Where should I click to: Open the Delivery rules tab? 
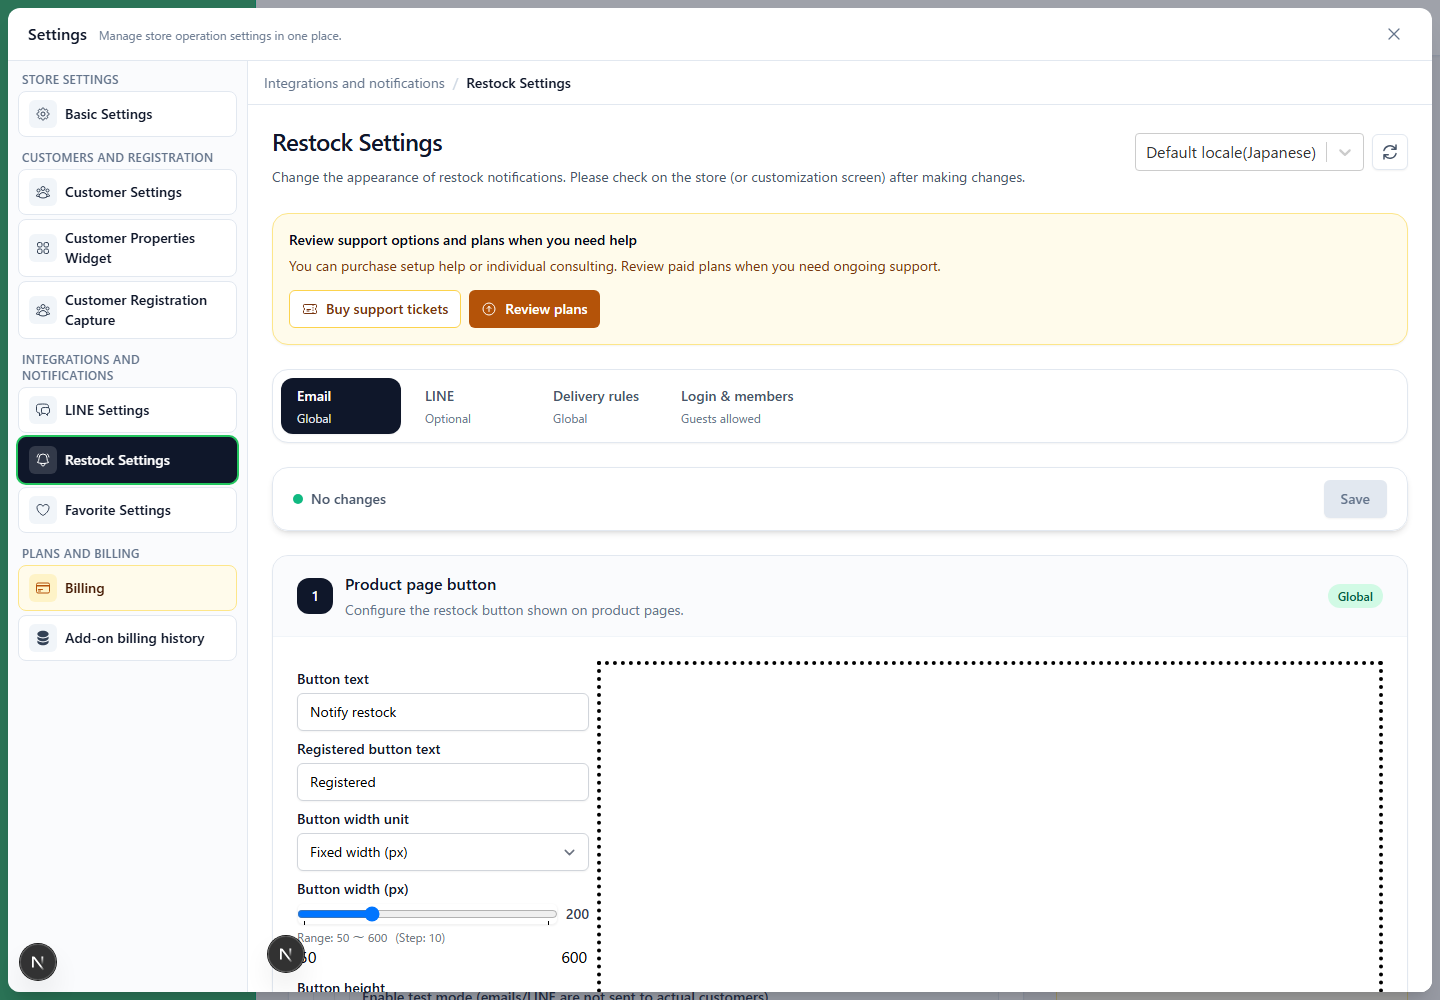[596, 406]
